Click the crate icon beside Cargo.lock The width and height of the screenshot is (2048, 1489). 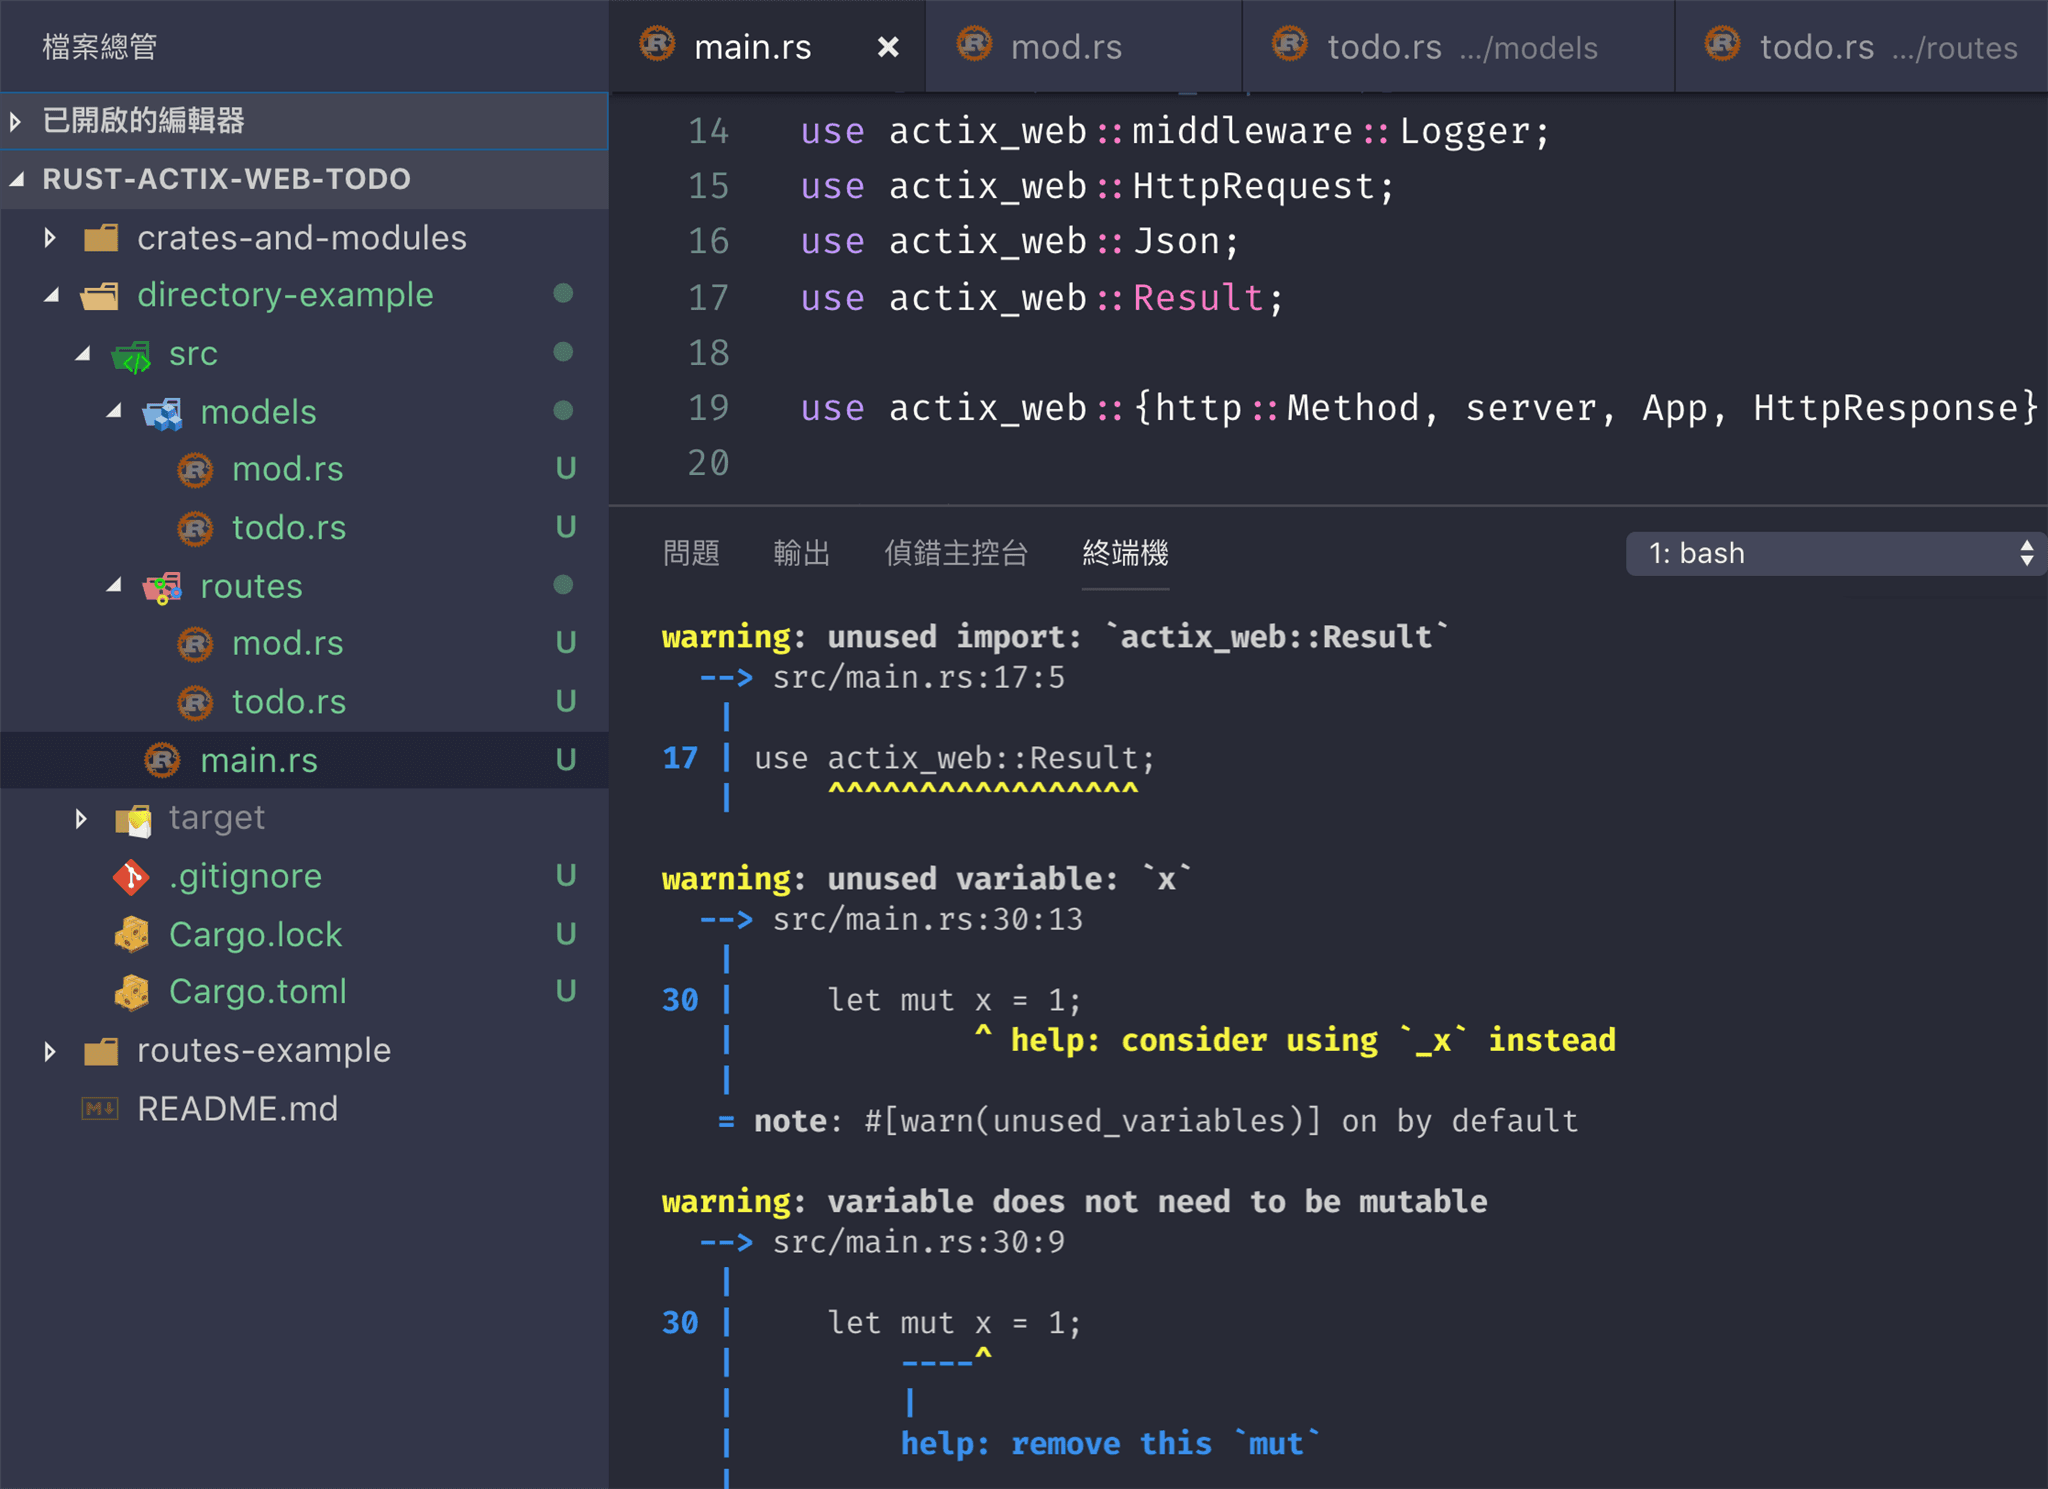click(131, 934)
